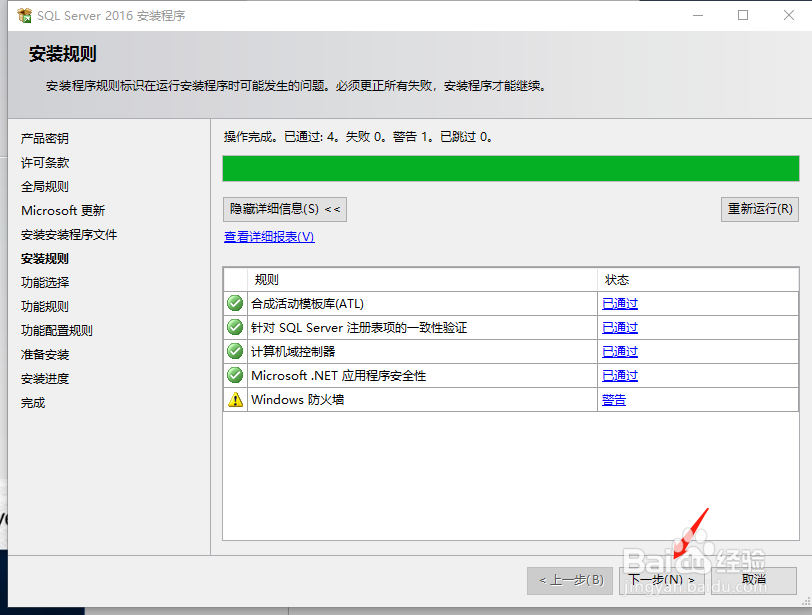Open 已通过 link for 计算机域控制器
The image size is (812, 615).
coord(620,352)
